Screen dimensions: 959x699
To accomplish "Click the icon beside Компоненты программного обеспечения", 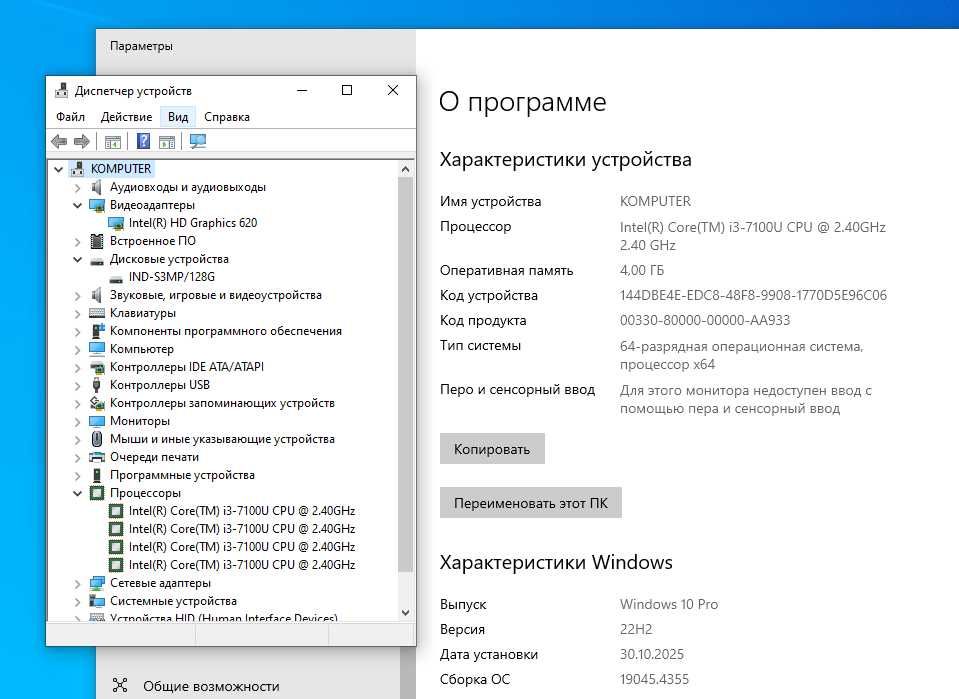I will (97, 331).
